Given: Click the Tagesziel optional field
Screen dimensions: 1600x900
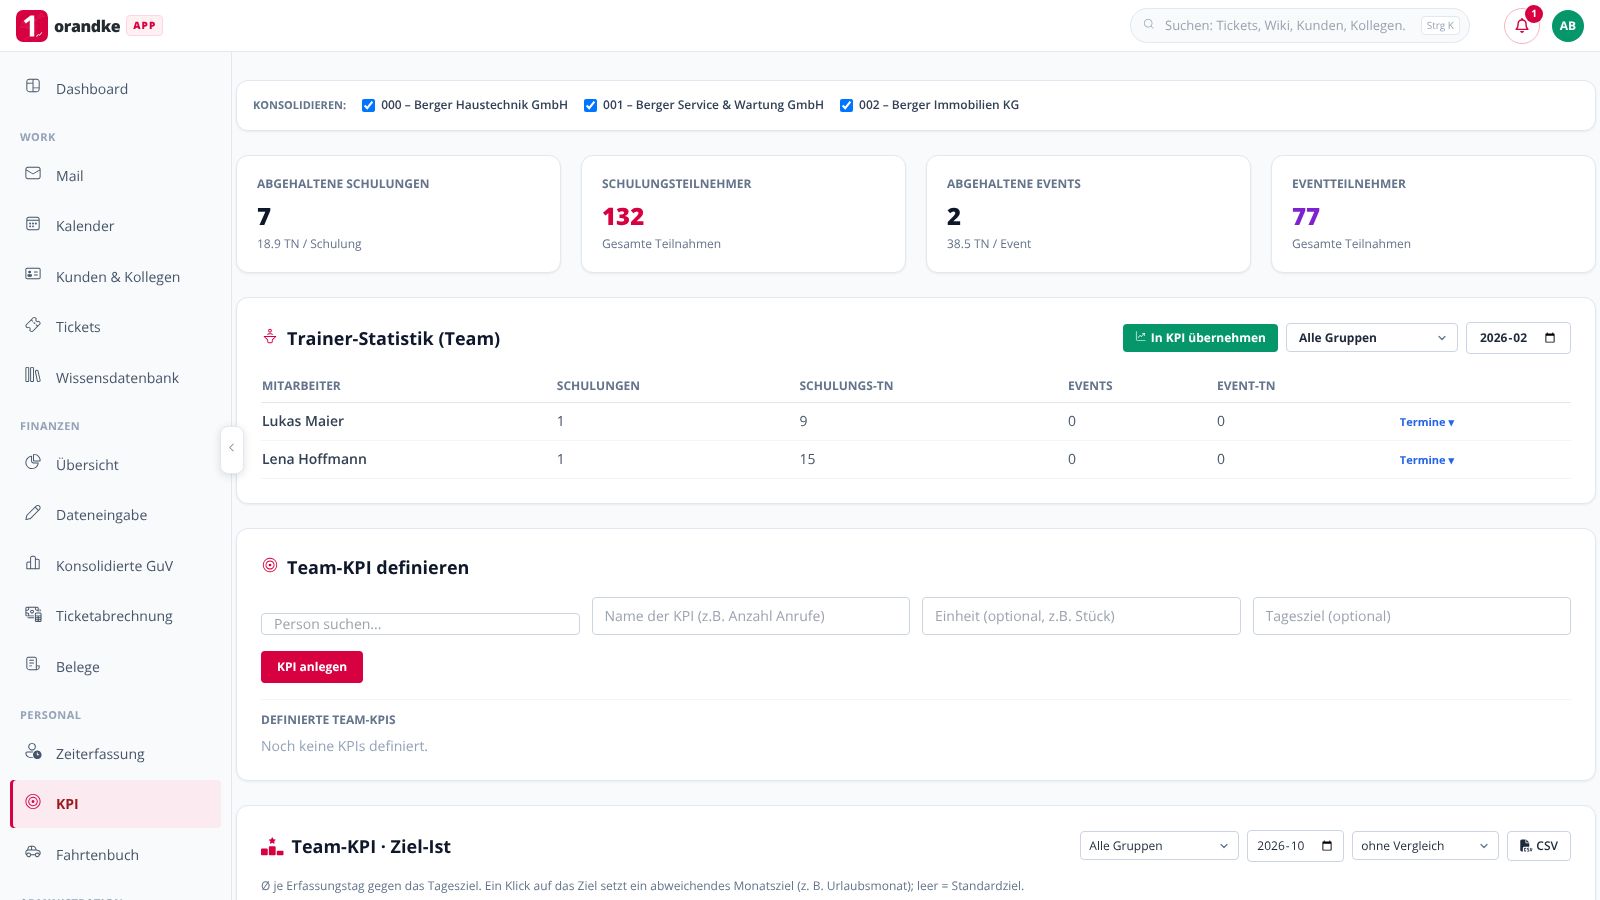Looking at the screenshot, I should [x=1412, y=616].
